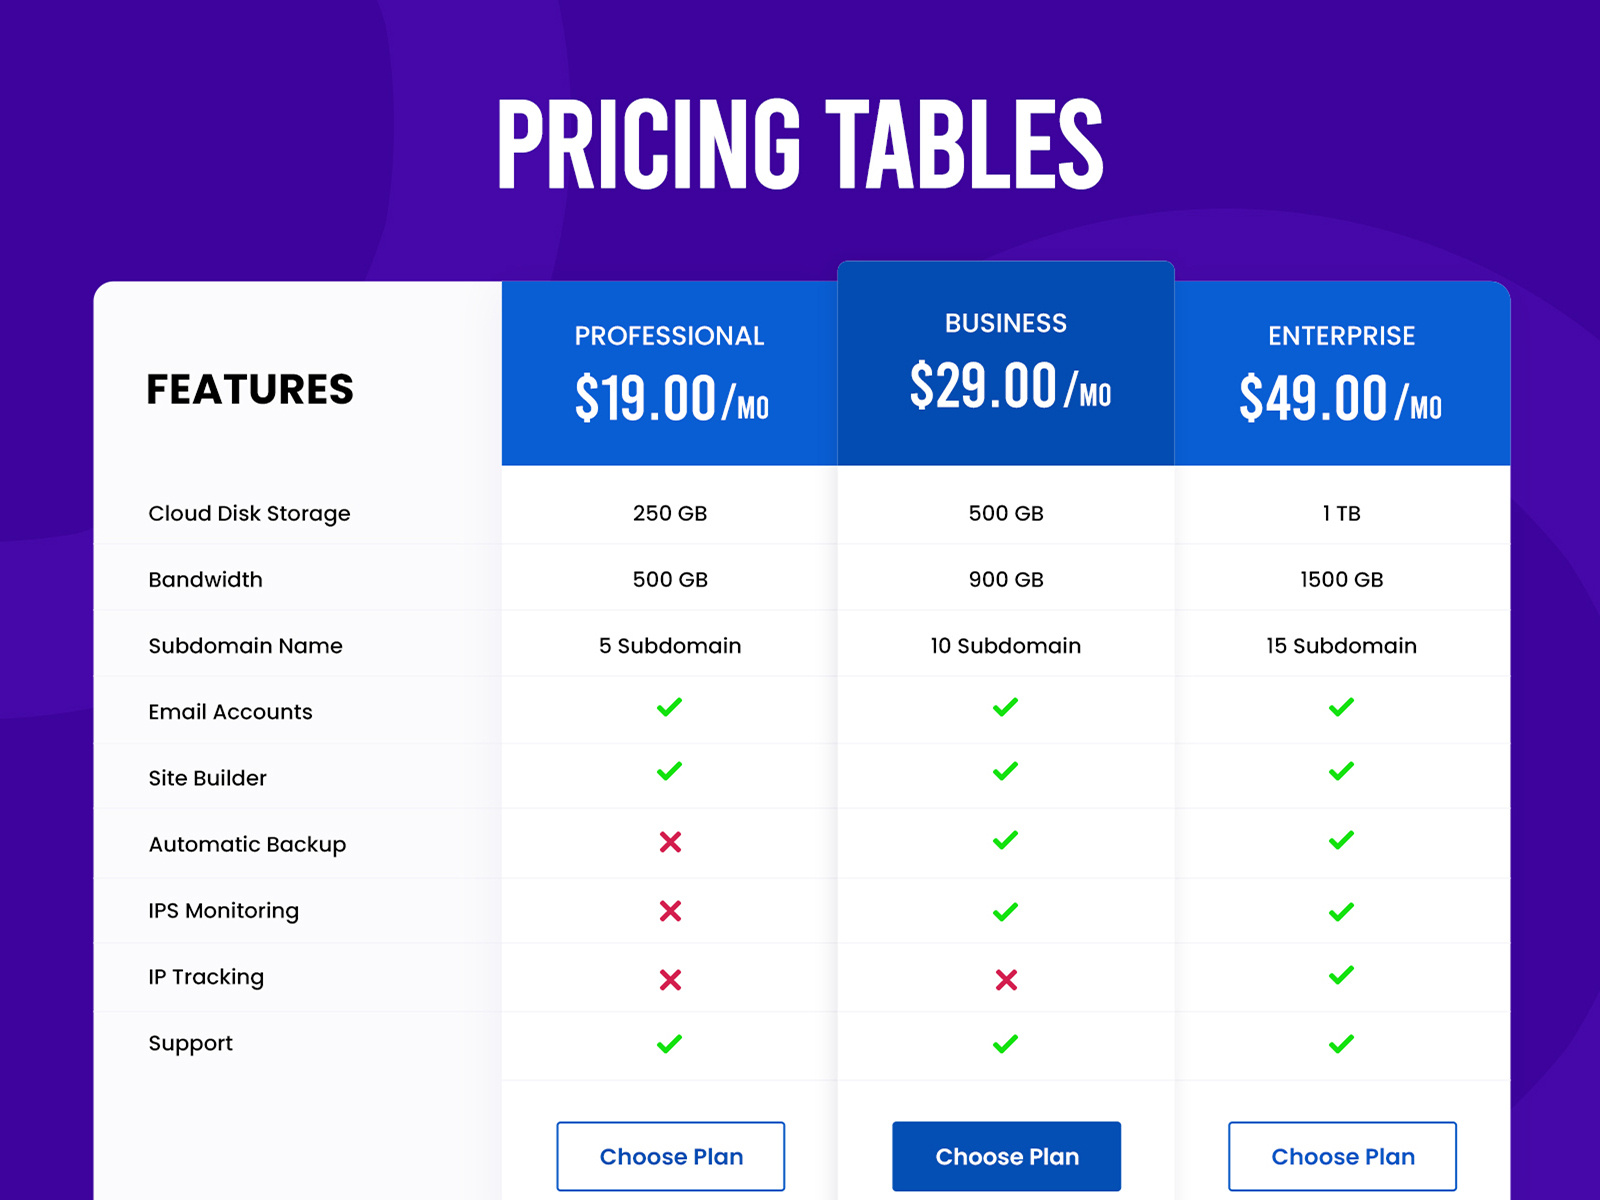Choose Plan for the Enterprise tier

1341,1156
